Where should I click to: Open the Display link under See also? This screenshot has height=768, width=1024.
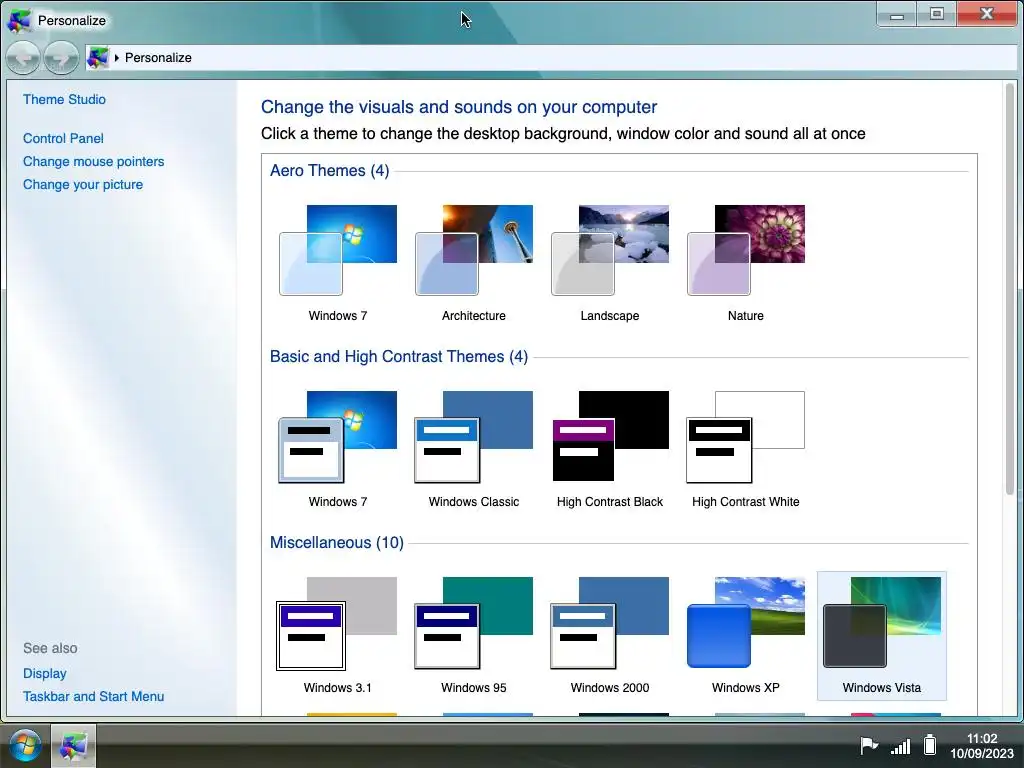tap(44, 673)
